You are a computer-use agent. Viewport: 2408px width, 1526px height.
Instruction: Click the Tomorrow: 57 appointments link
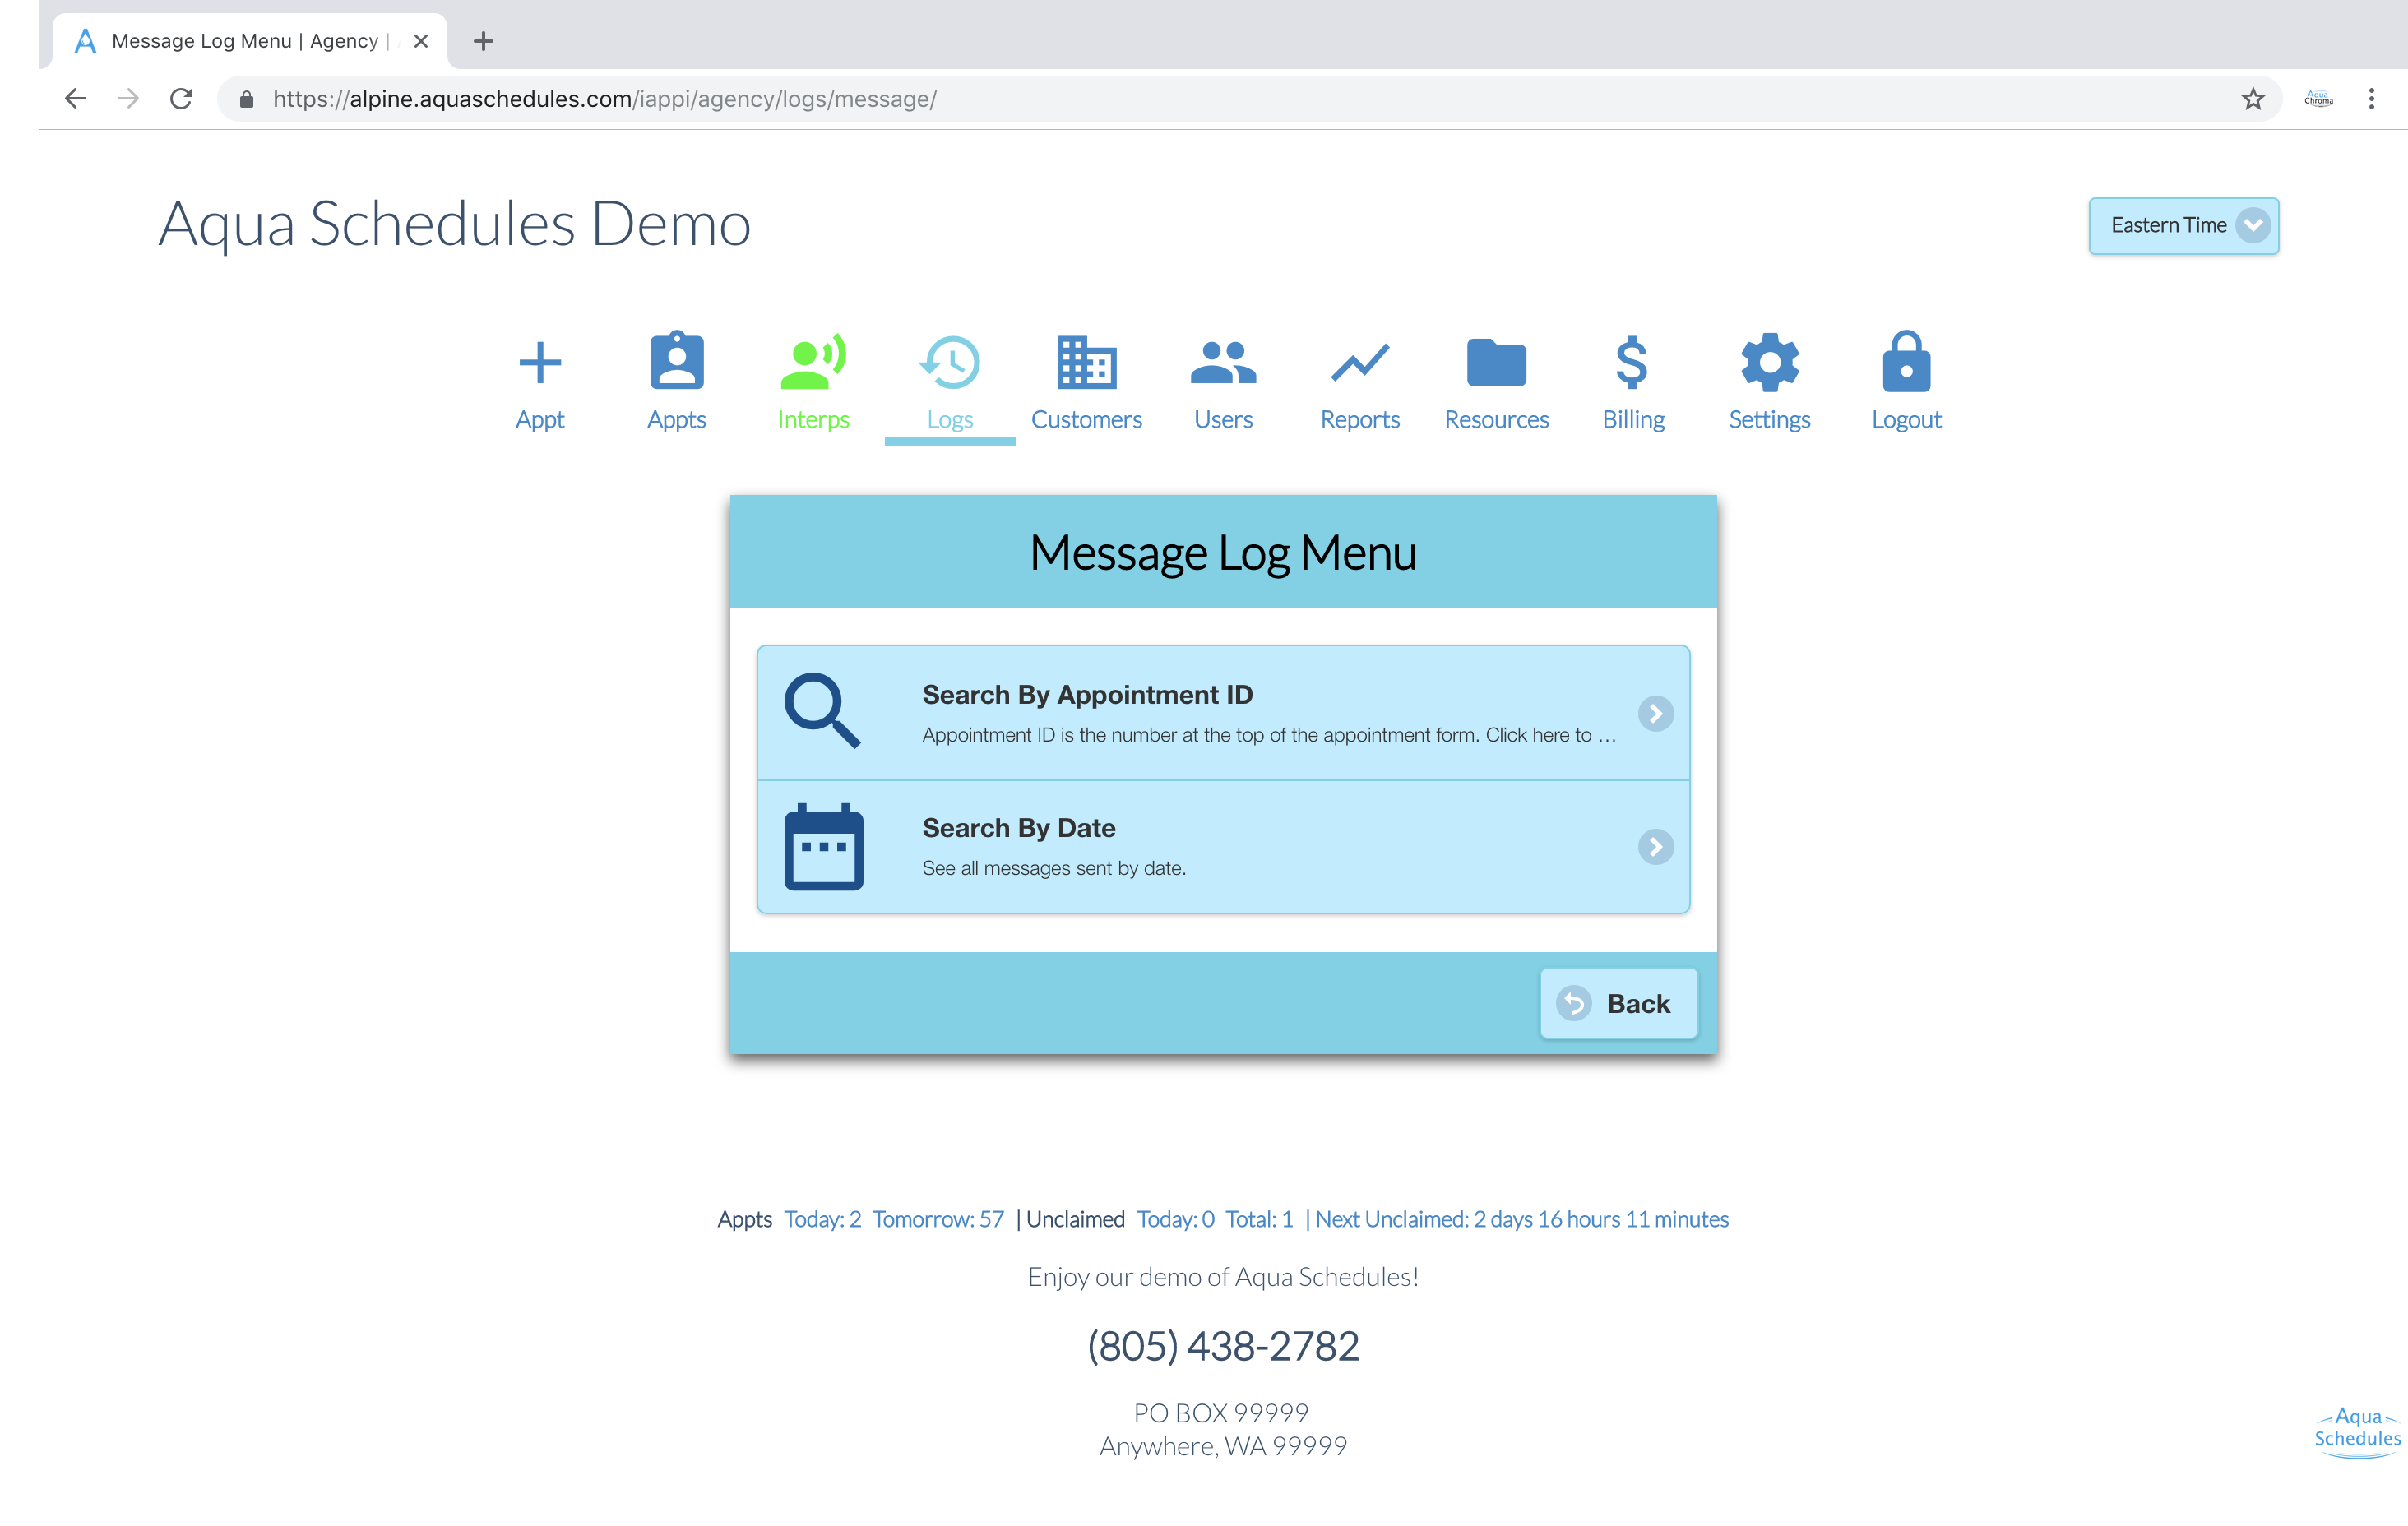point(937,1219)
